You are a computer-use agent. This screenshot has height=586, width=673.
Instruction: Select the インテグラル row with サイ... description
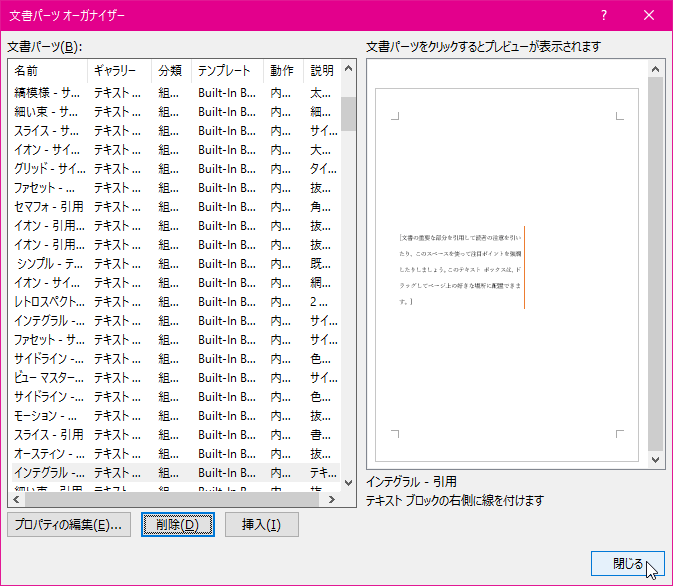[x=176, y=321]
